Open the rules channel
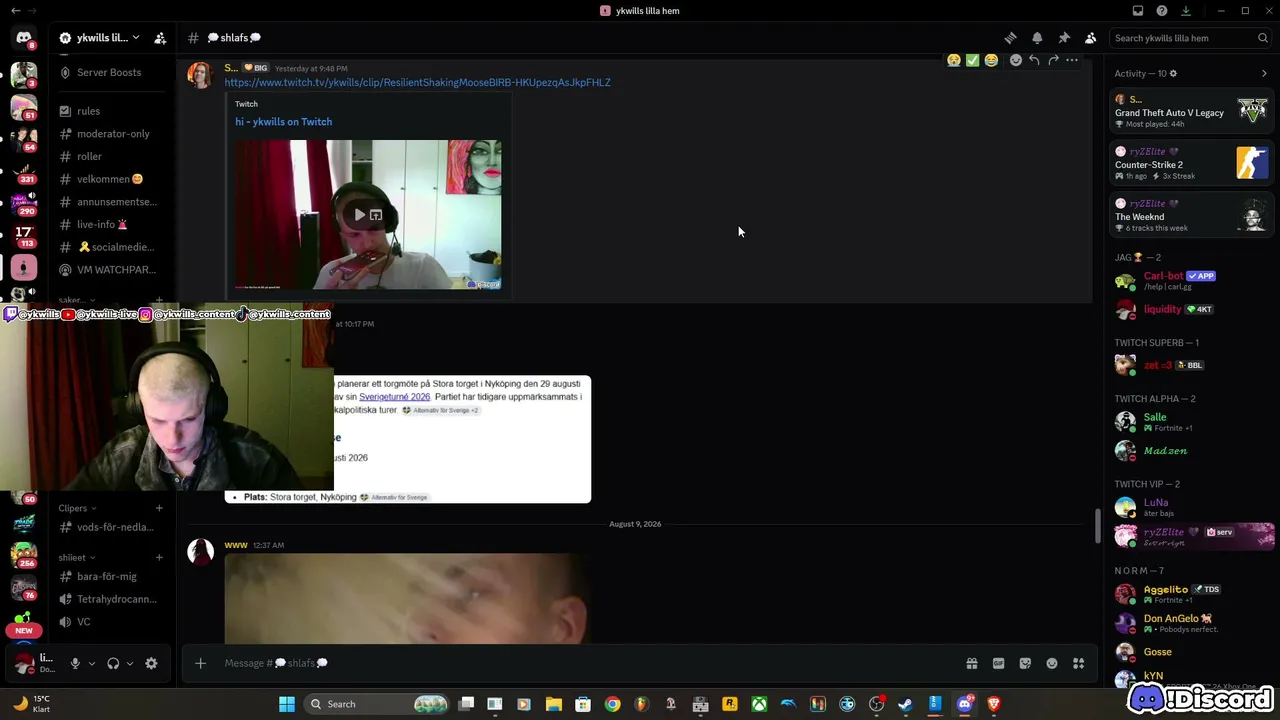Image resolution: width=1280 pixels, height=720 pixels. pyautogui.click(x=110, y=111)
